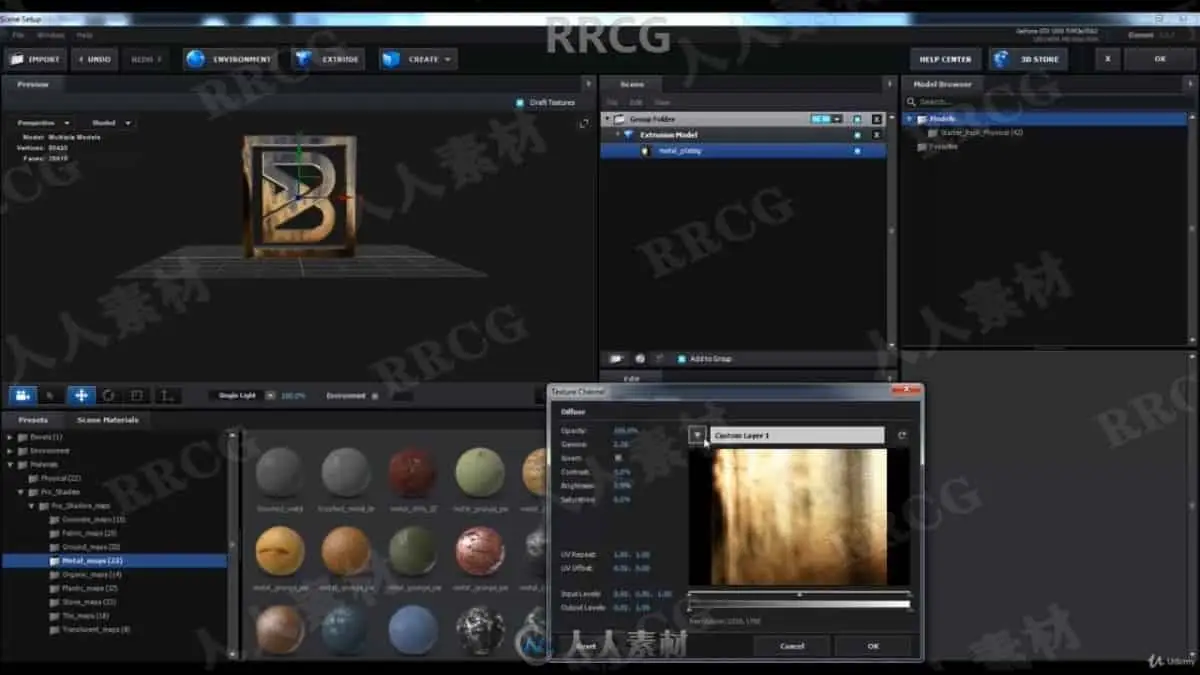This screenshot has width=1200, height=675.
Task: Select the scale transform tool
Action: (x=137, y=395)
